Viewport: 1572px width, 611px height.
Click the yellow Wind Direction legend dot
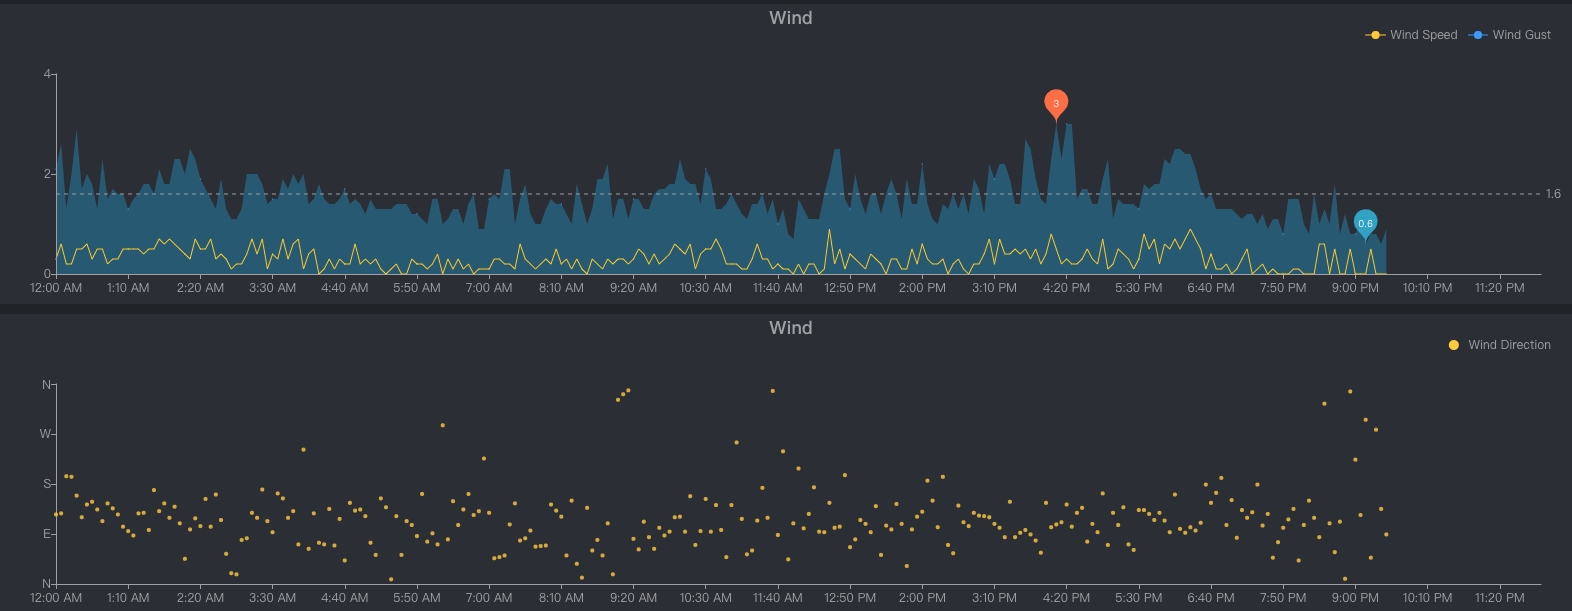pos(1453,345)
